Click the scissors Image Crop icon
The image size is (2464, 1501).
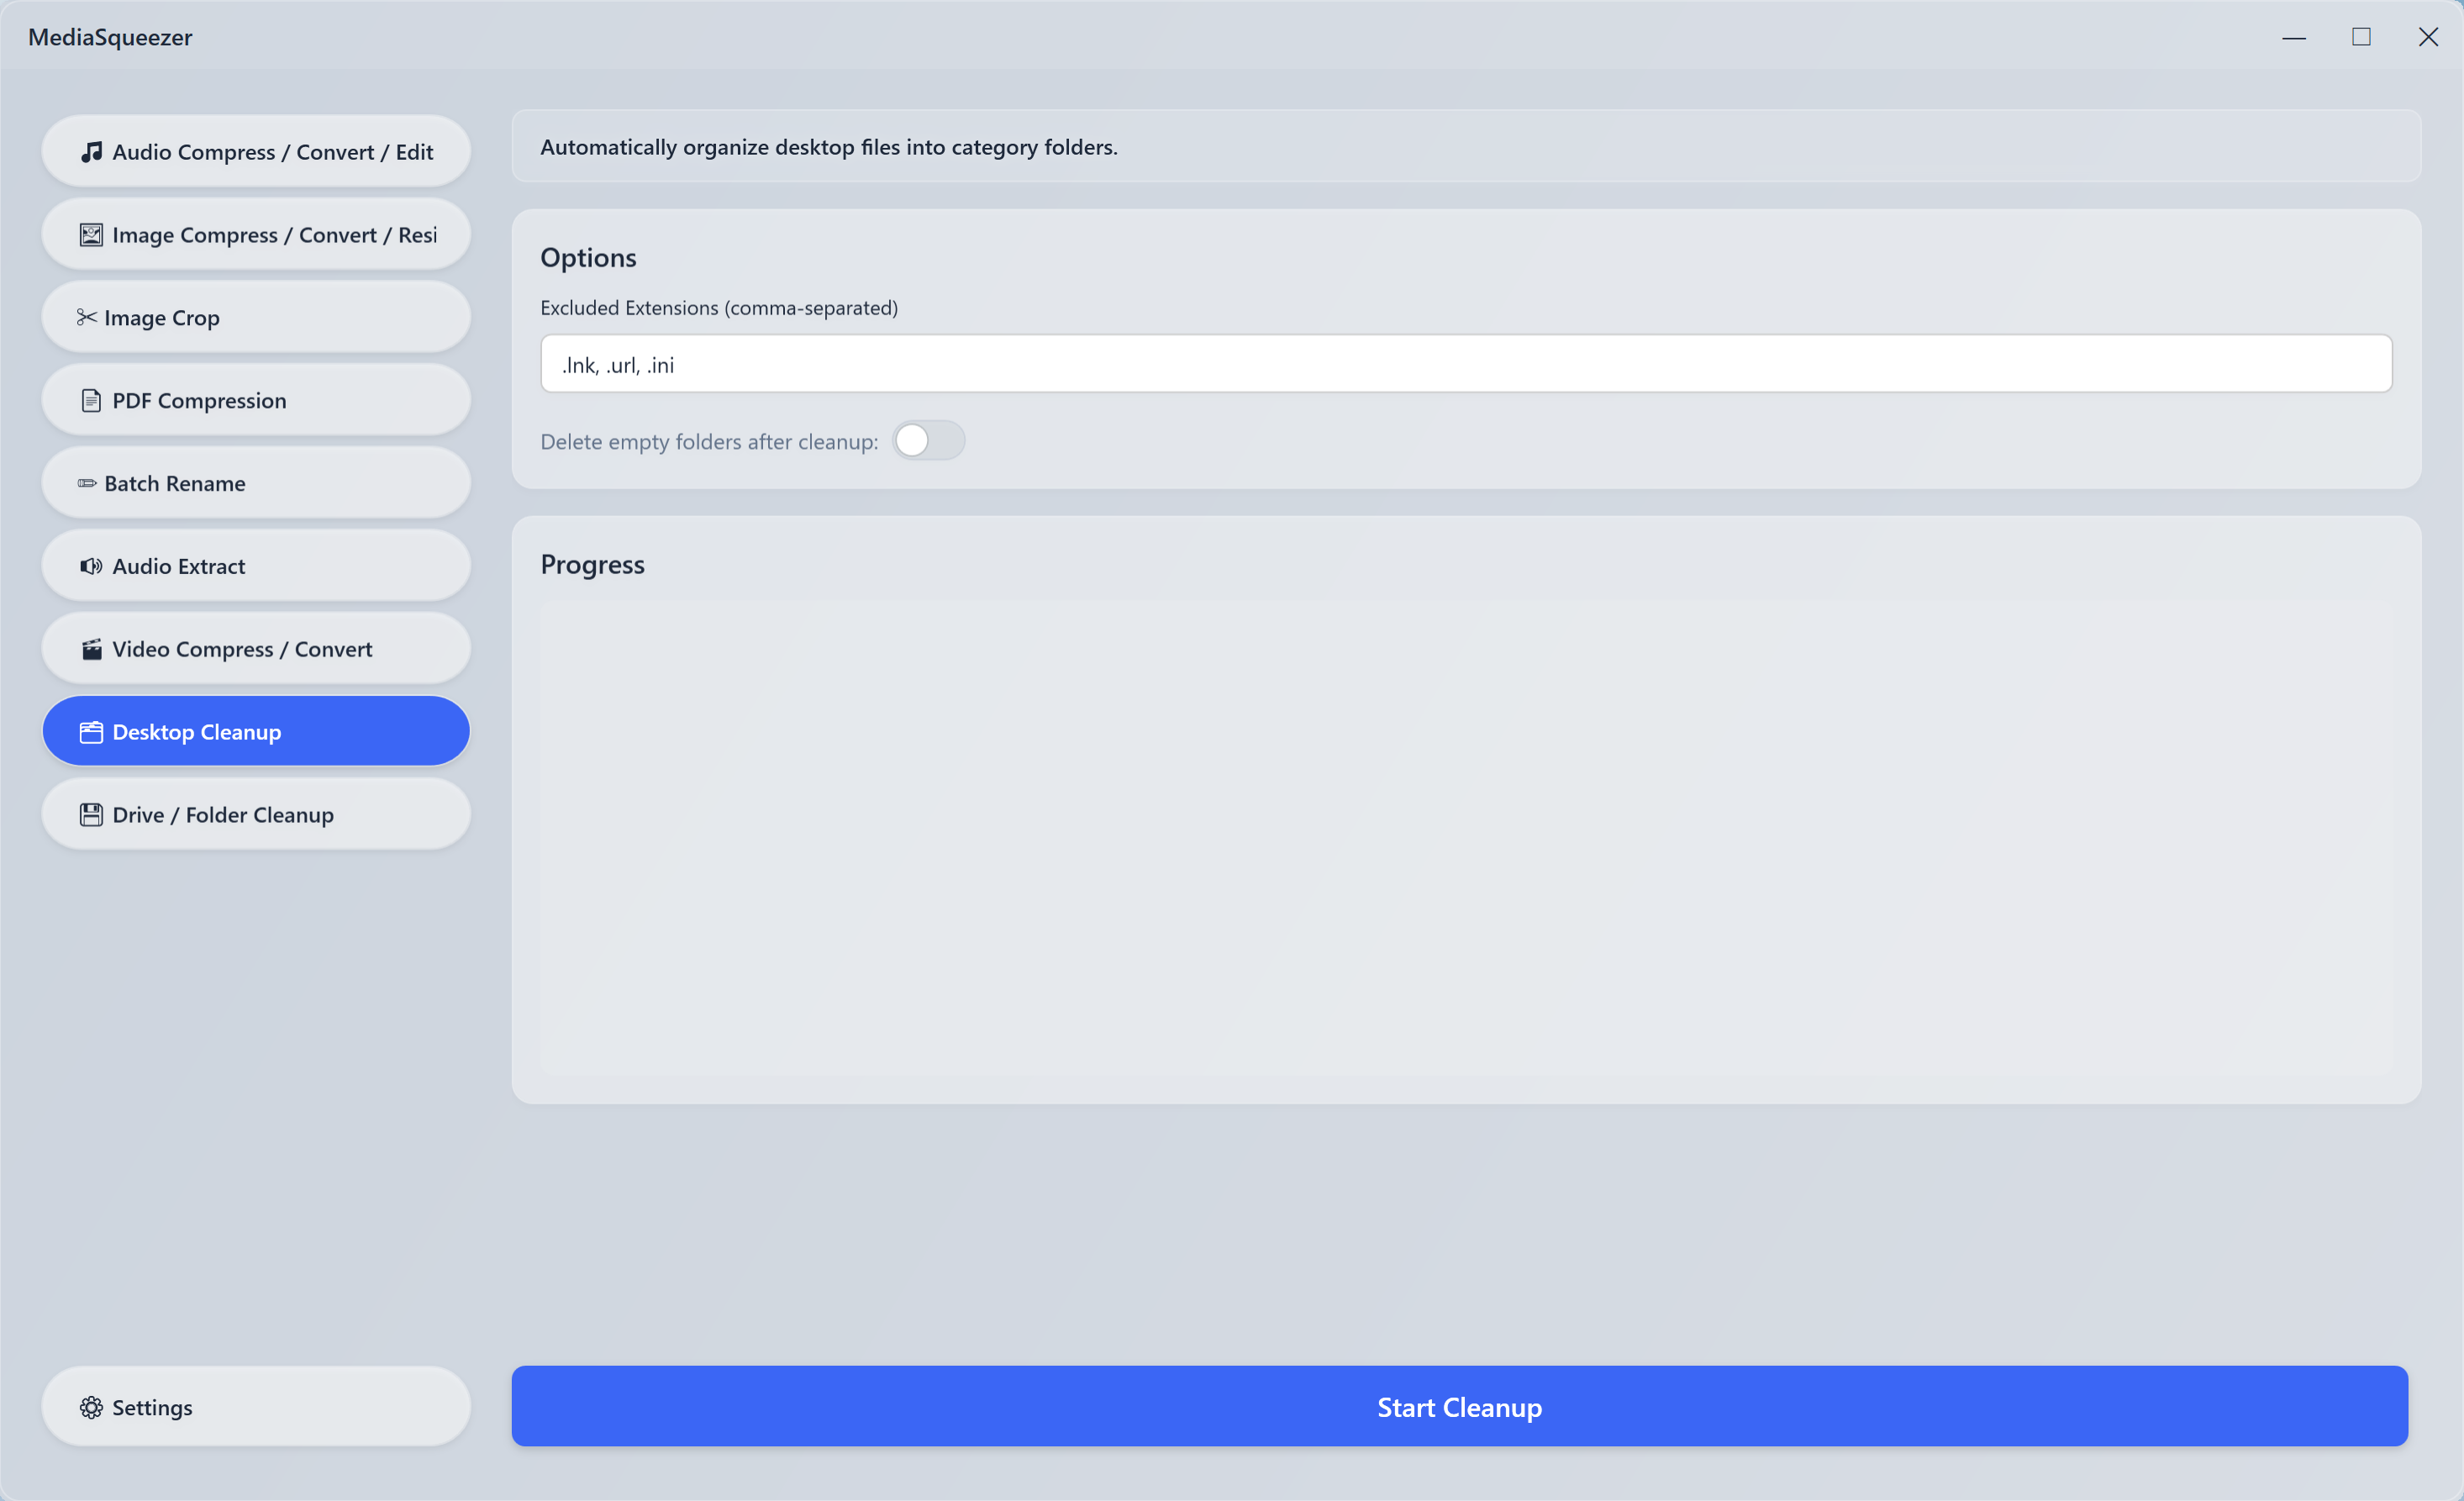(x=87, y=317)
